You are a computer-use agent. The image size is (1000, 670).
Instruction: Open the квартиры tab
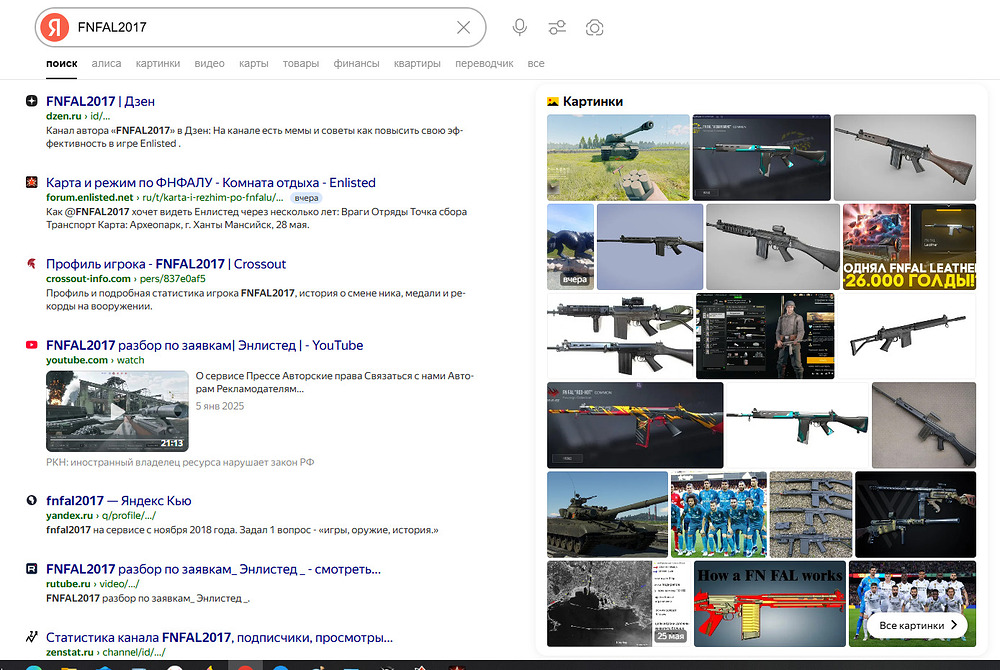417,64
